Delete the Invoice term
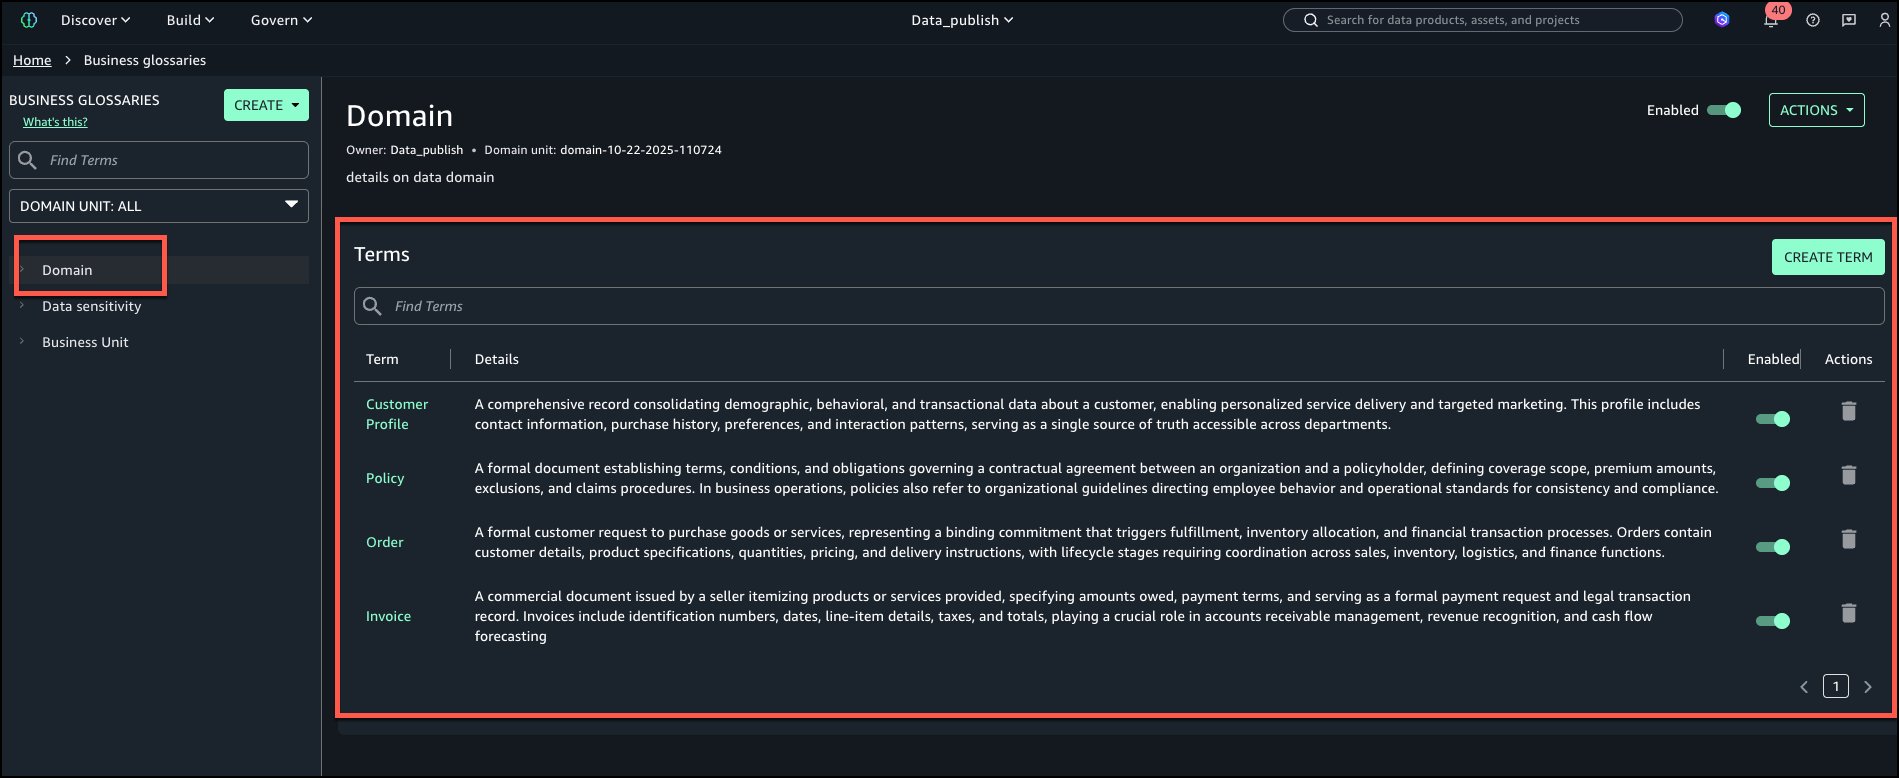 click(1849, 613)
